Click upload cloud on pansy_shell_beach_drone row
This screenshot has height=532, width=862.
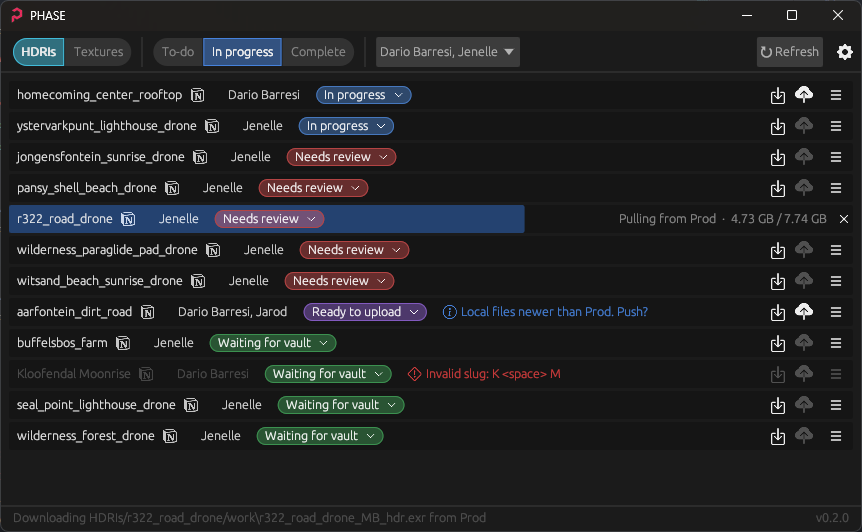click(804, 187)
